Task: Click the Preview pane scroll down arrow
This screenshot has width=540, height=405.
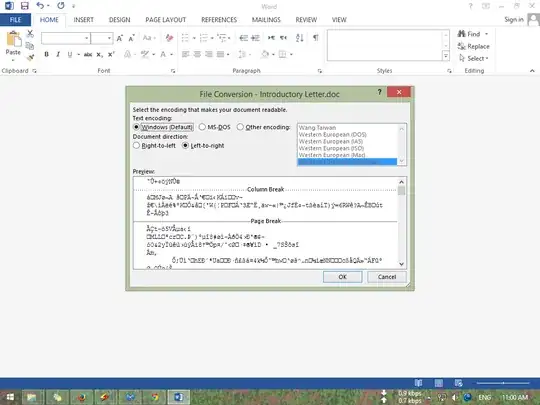Action: 402,264
